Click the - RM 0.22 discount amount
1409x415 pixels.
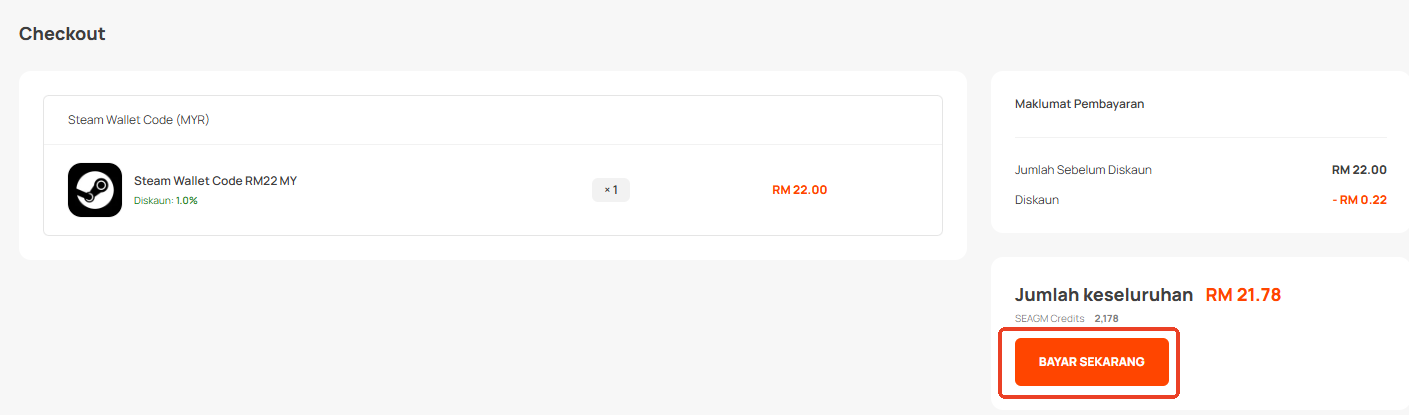tap(1359, 200)
